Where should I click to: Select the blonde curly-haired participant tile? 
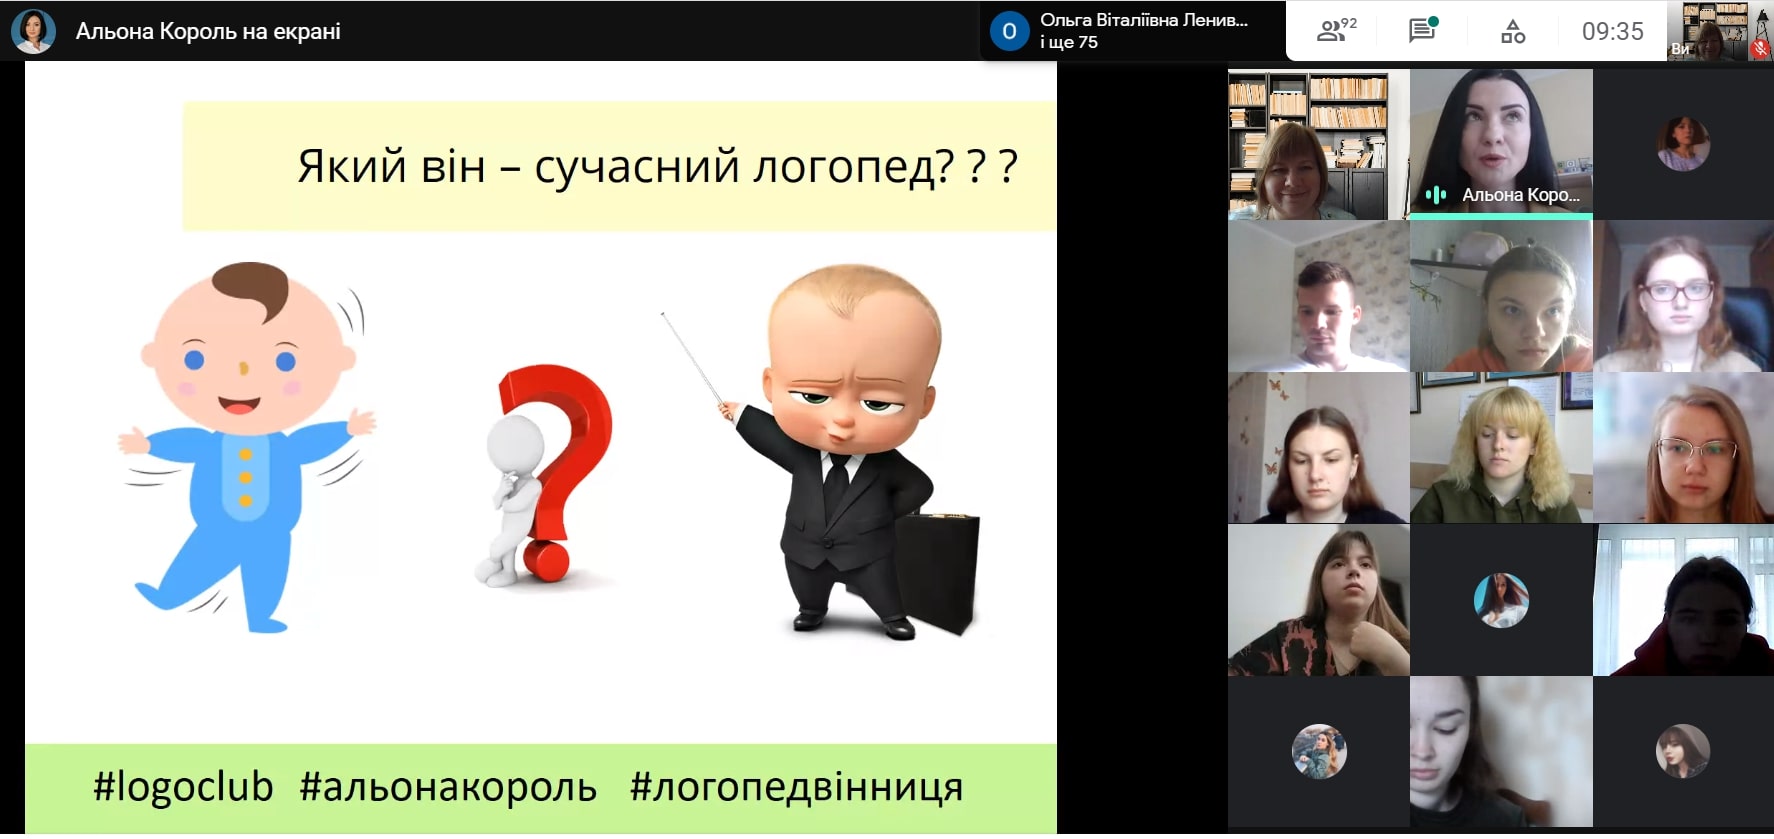tap(1500, 448)
